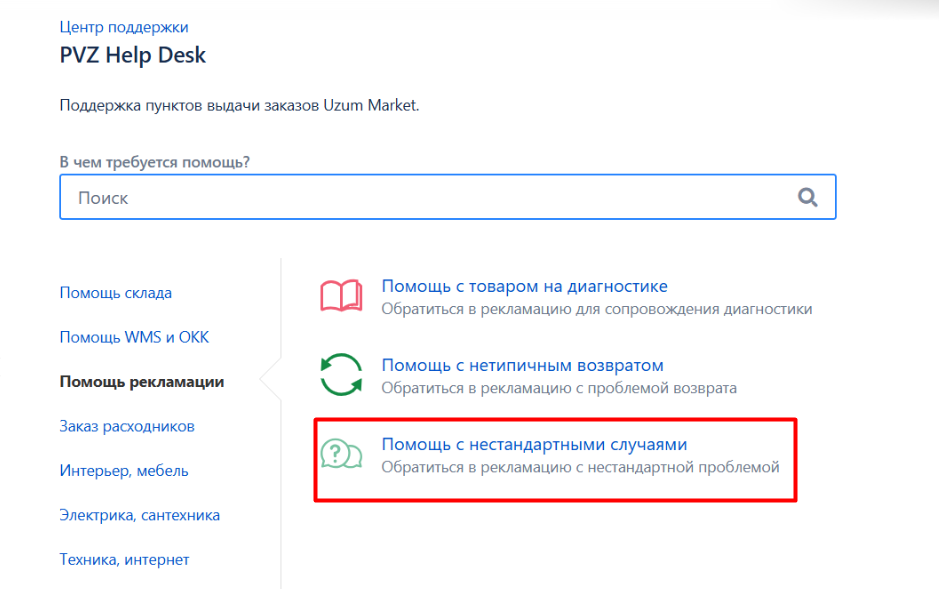
Task: Open the "Помощь с нетипичным возвратом" request
Action: (x=522, y=365)
